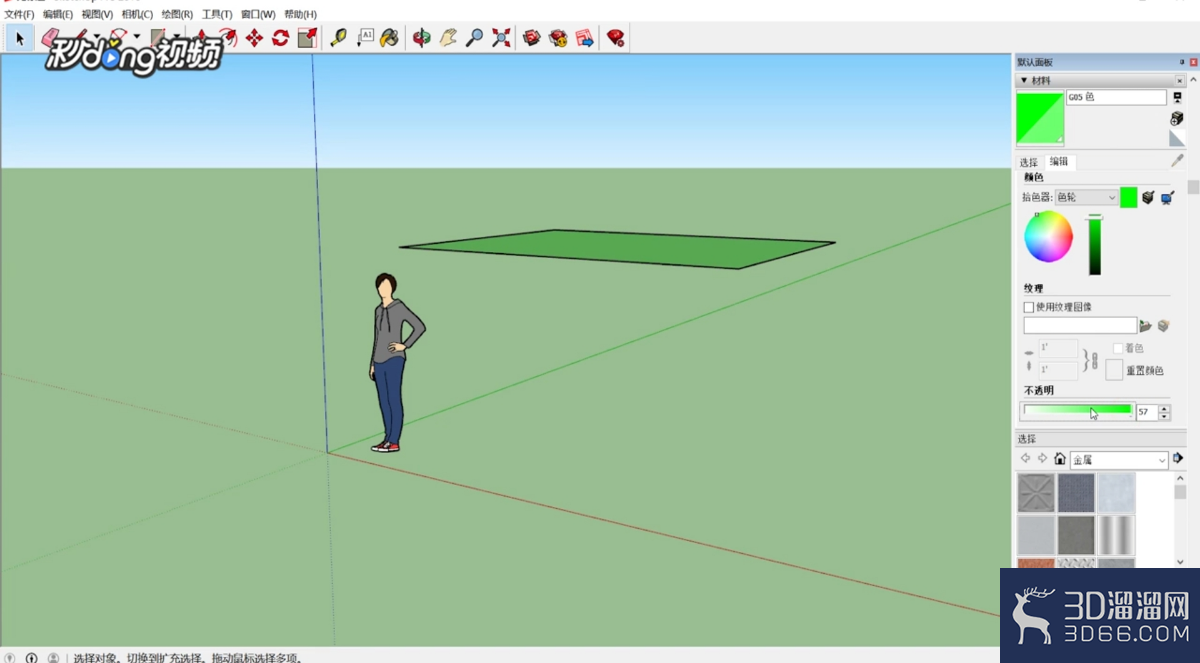Viewport: 1200px width, 663px height.
Task: Select the Text label tool
Action: point(365,38)
